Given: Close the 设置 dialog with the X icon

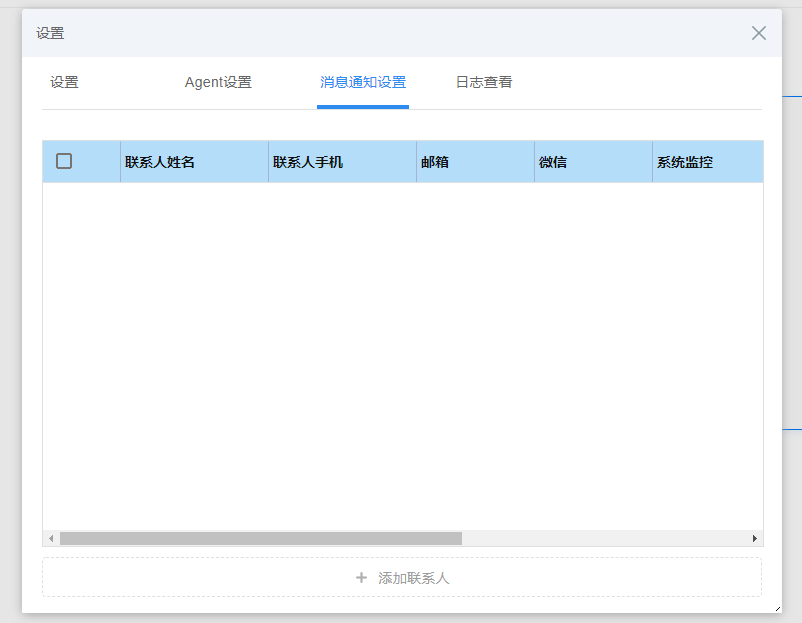Looking at the screenshot, I should (759, 33).
